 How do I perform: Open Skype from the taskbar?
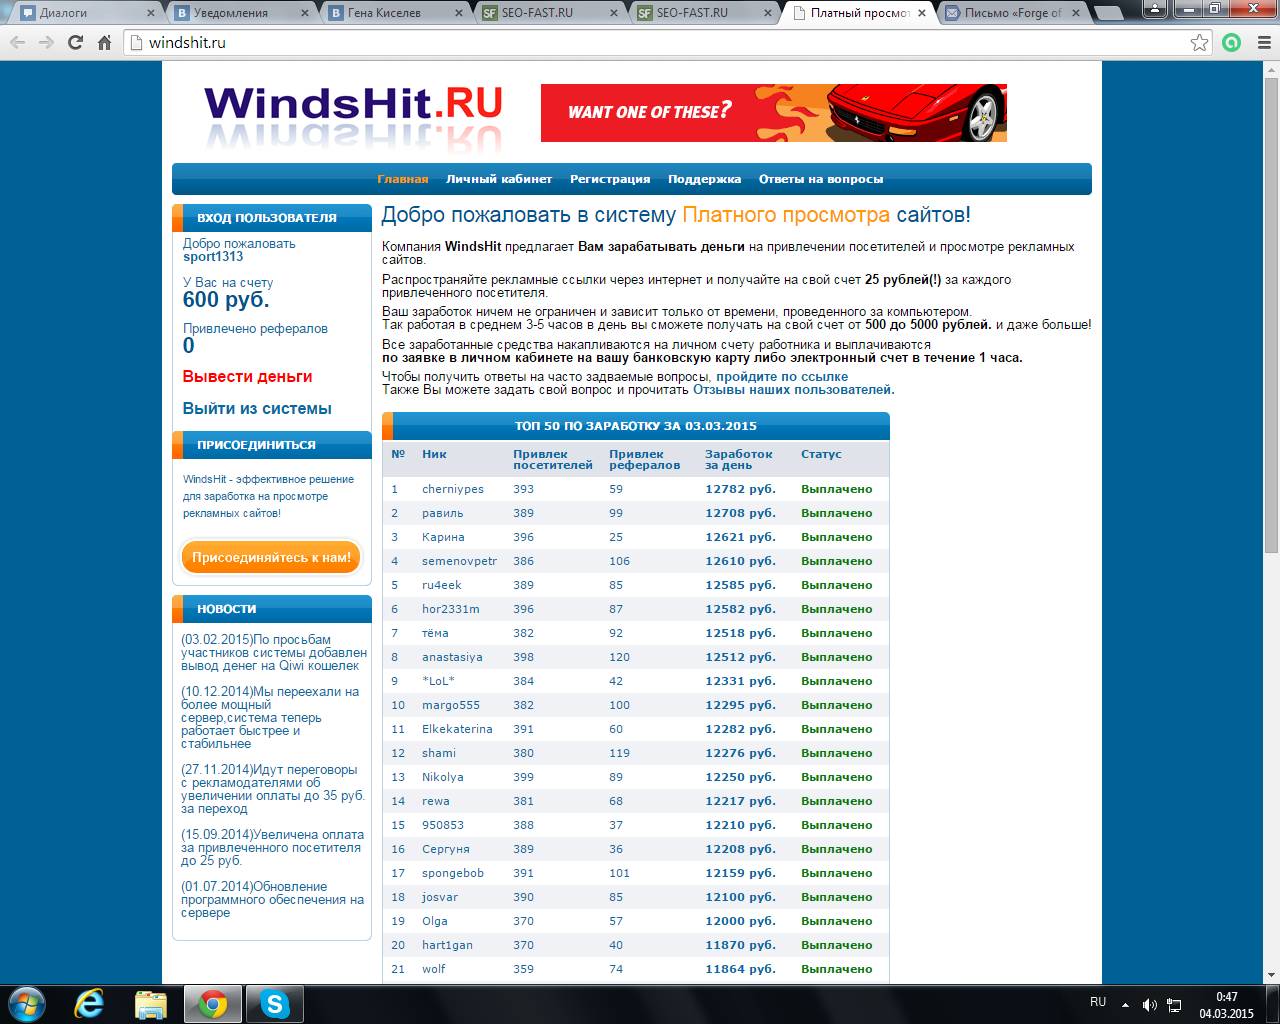tap(274, 1003)
